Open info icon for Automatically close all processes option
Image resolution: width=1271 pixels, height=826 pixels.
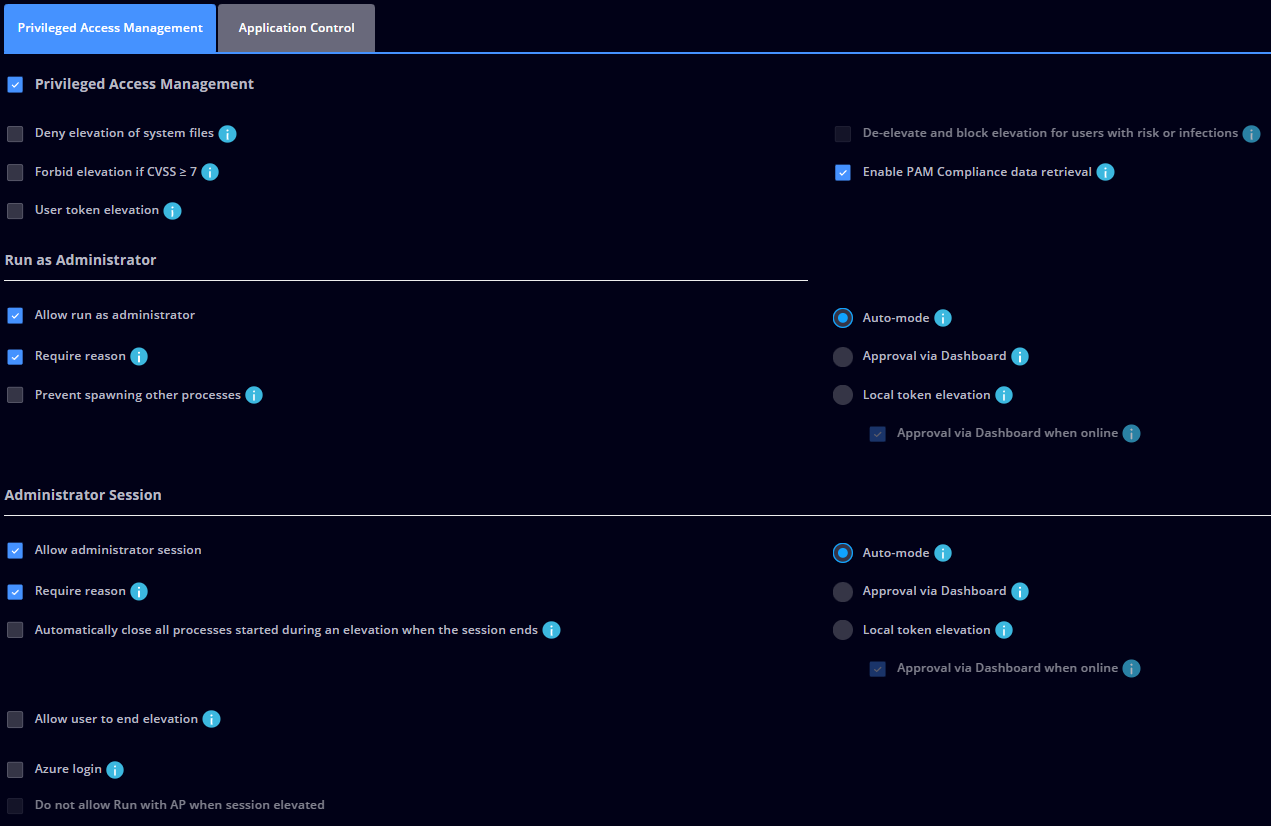pos(551,630)
